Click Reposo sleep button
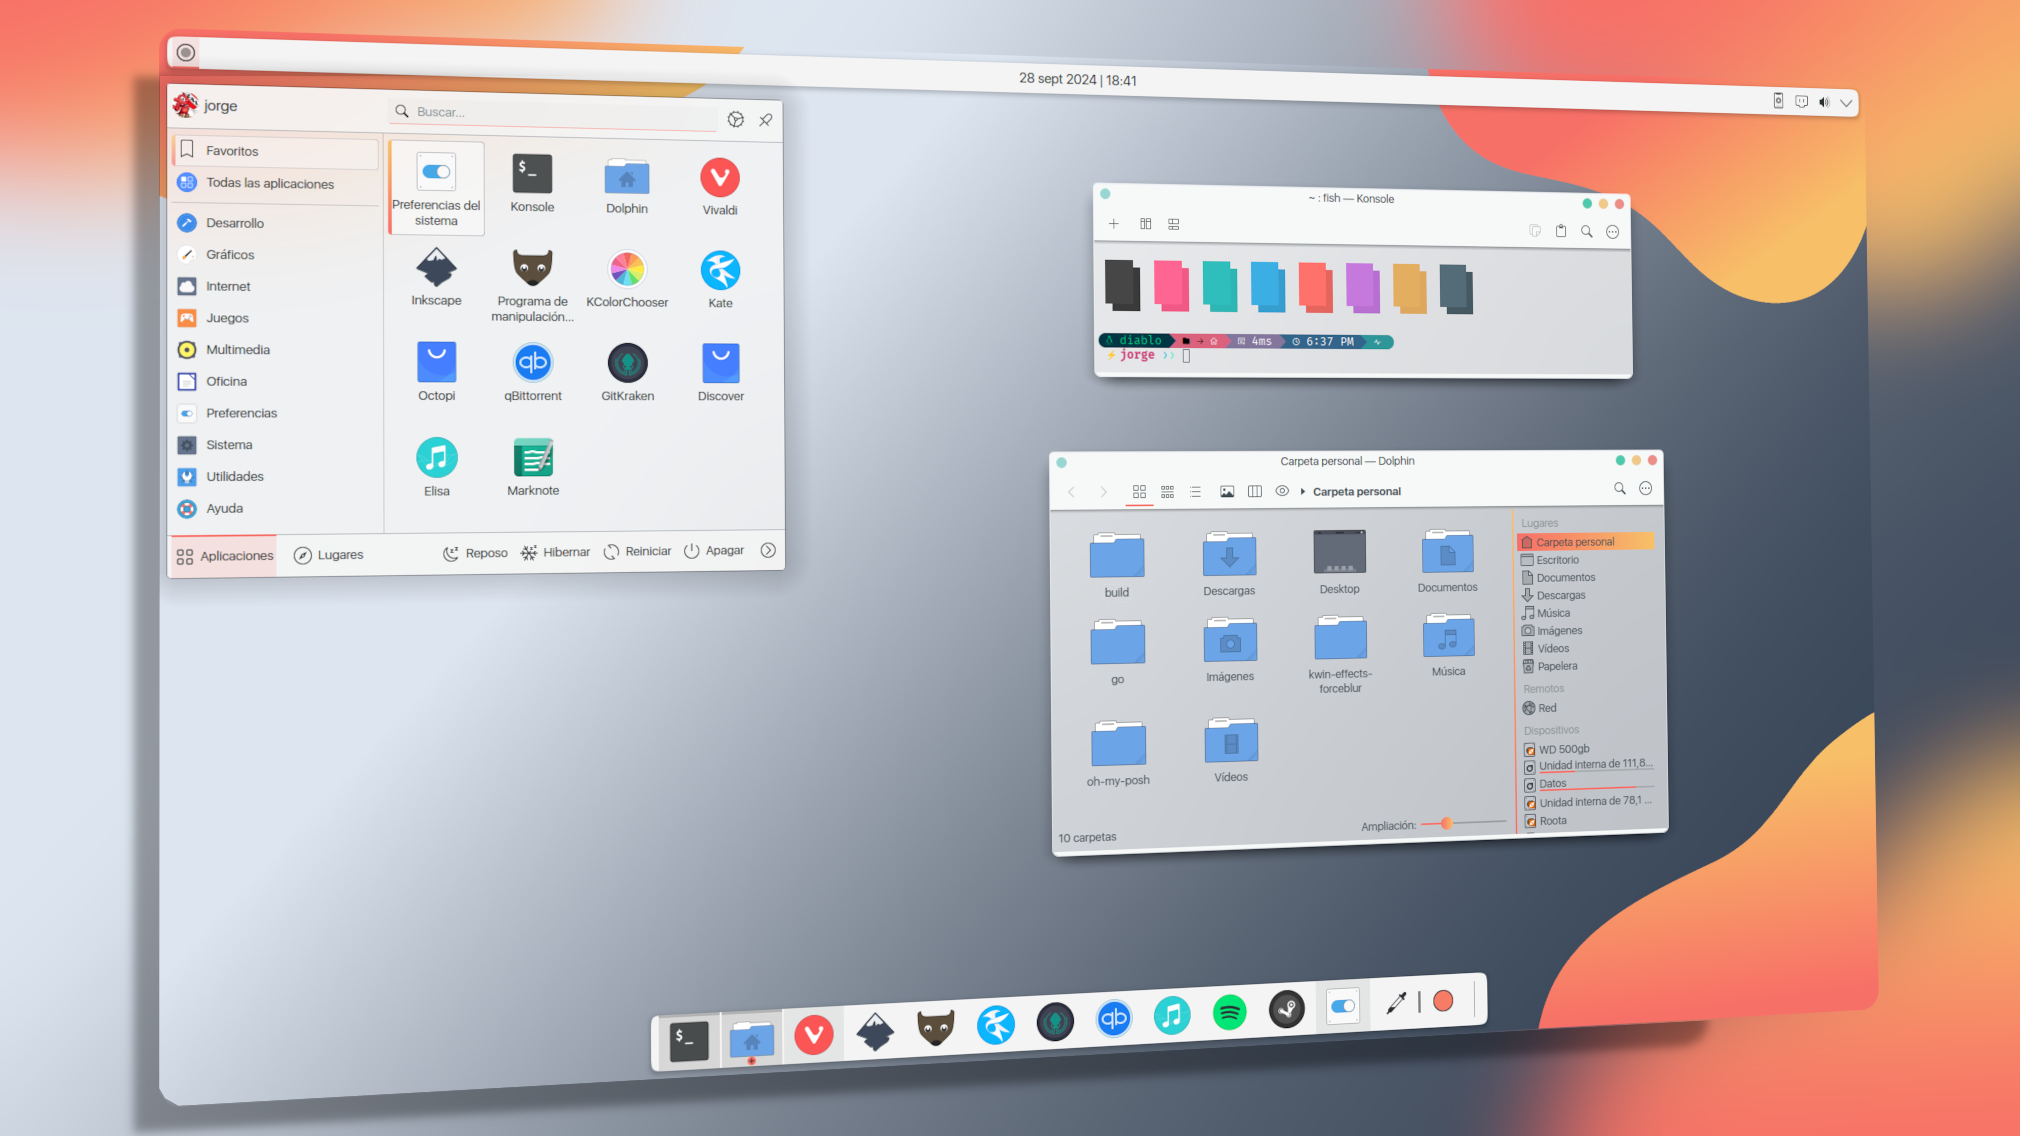Image resolution: width=2020 pixels, height=1136 pixels. (x=475, y=553)
